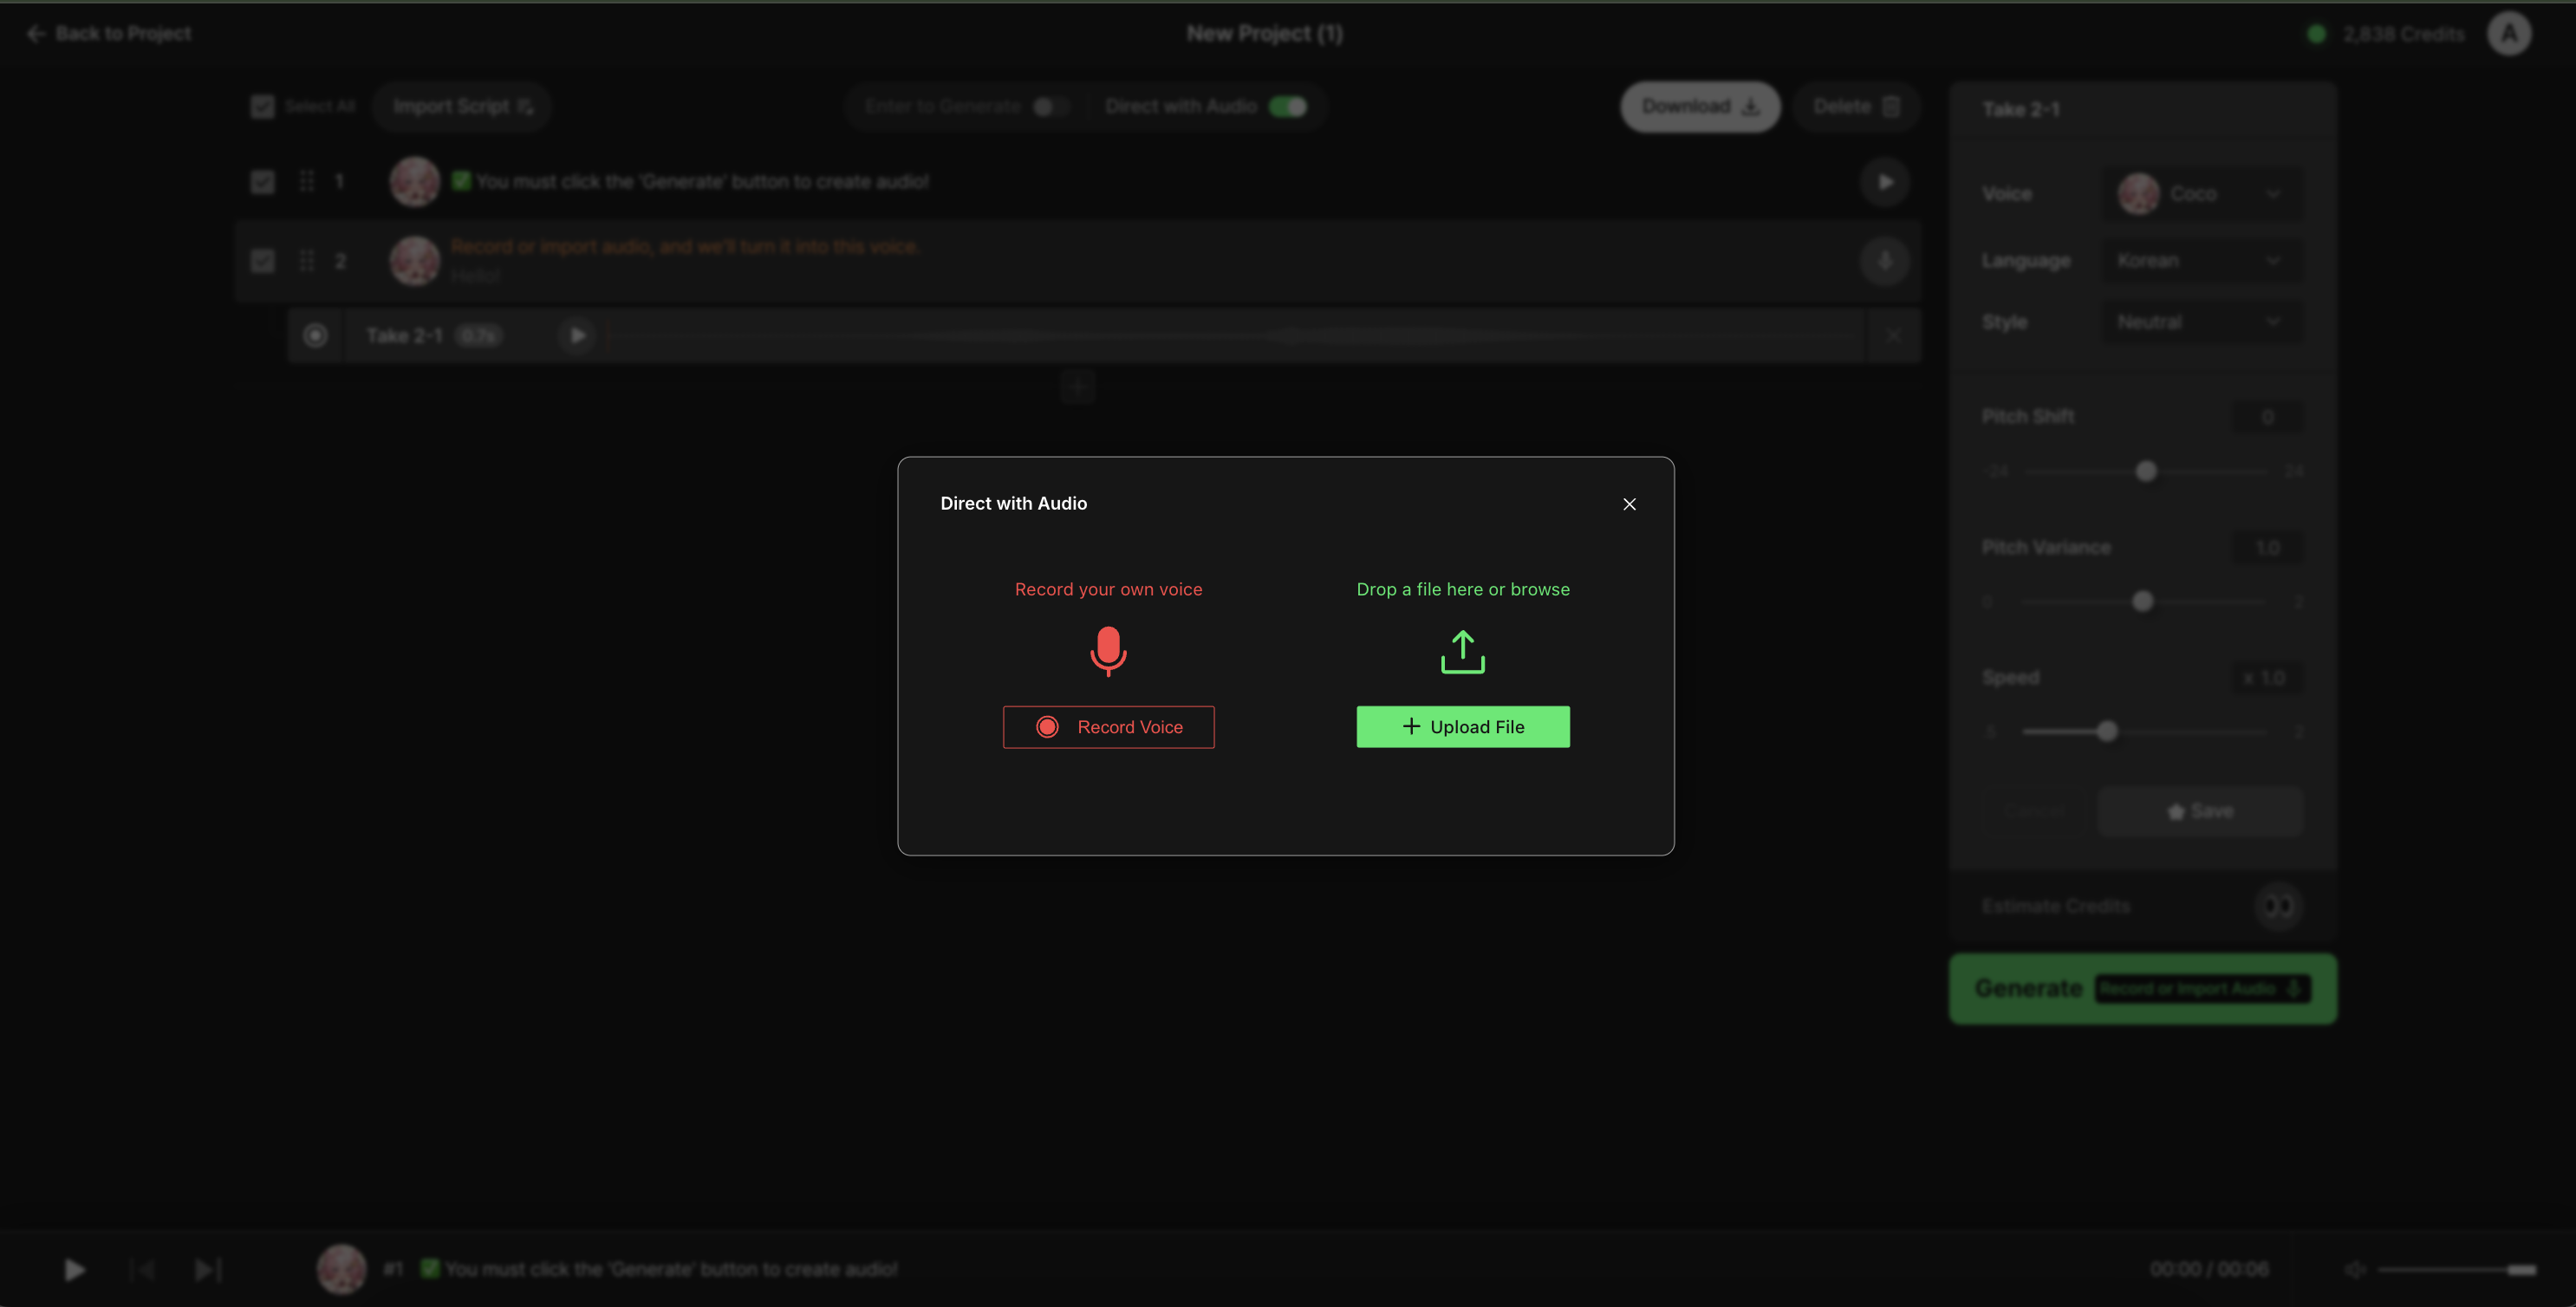Play Take 2-1

[577, 335]
